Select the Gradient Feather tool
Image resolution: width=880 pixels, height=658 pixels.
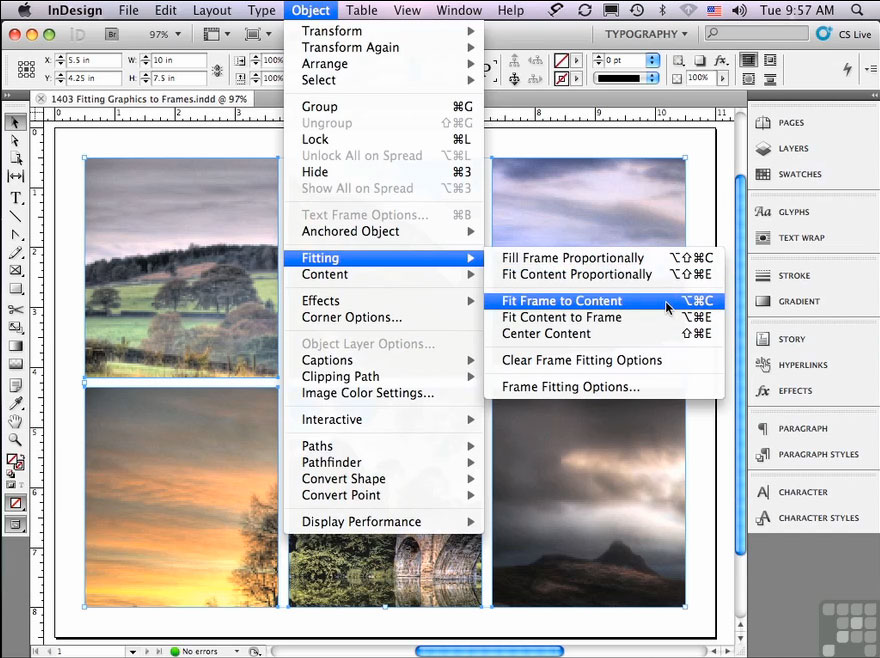15,363
